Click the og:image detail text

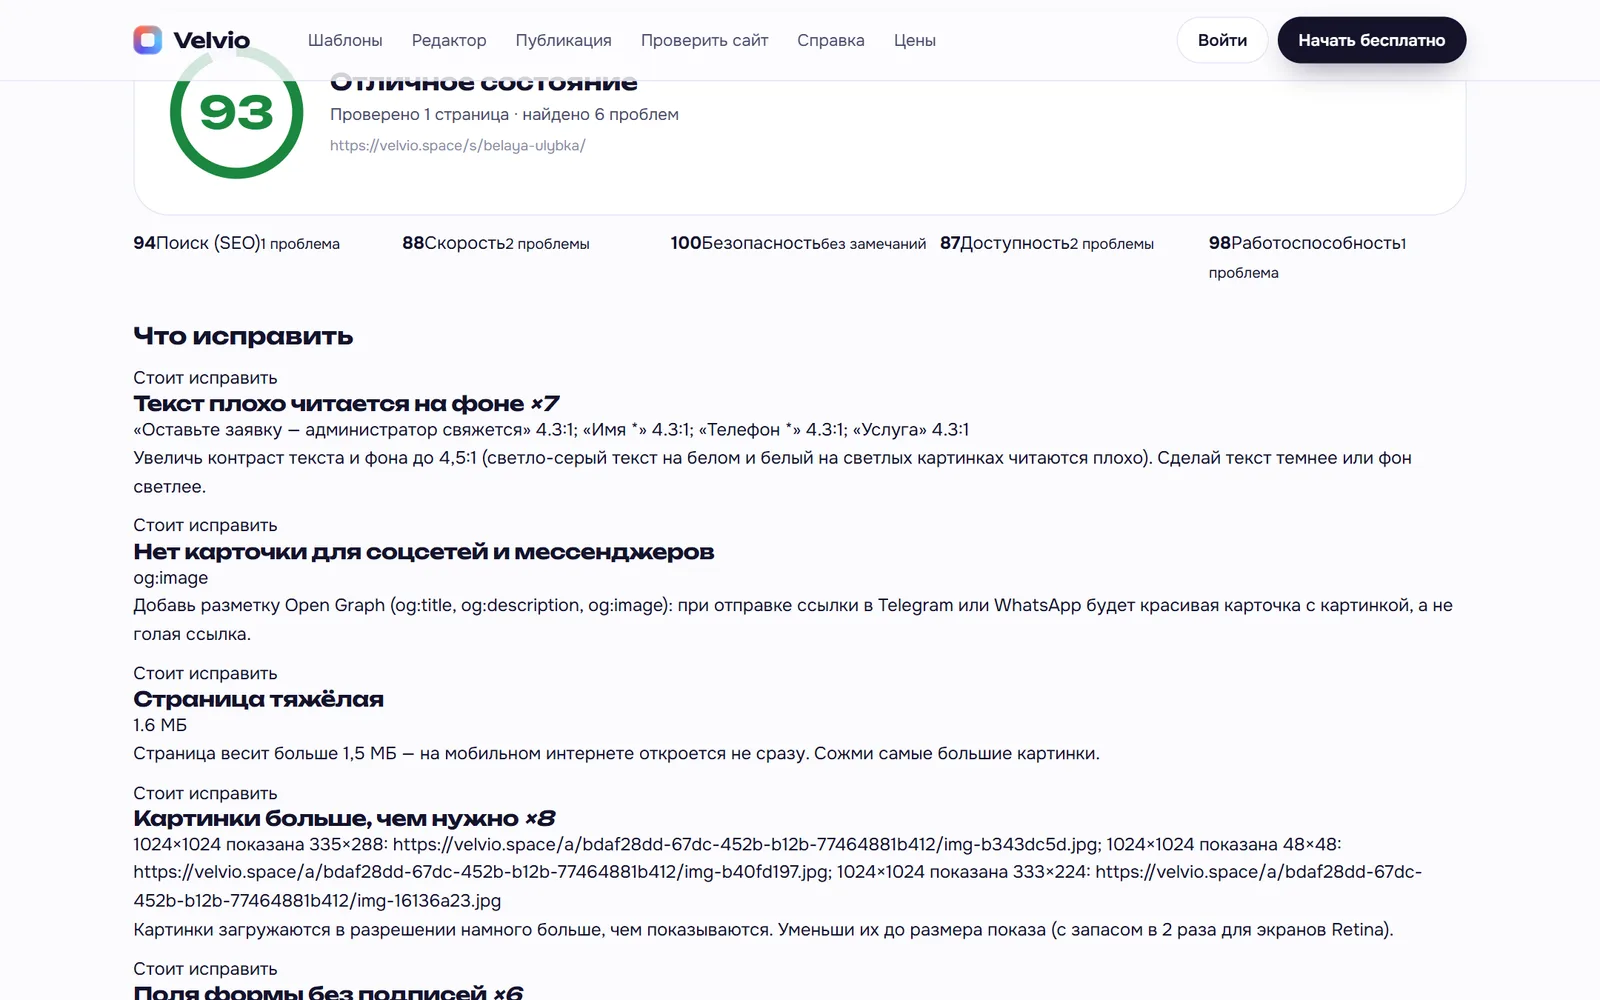pos(171,578)
